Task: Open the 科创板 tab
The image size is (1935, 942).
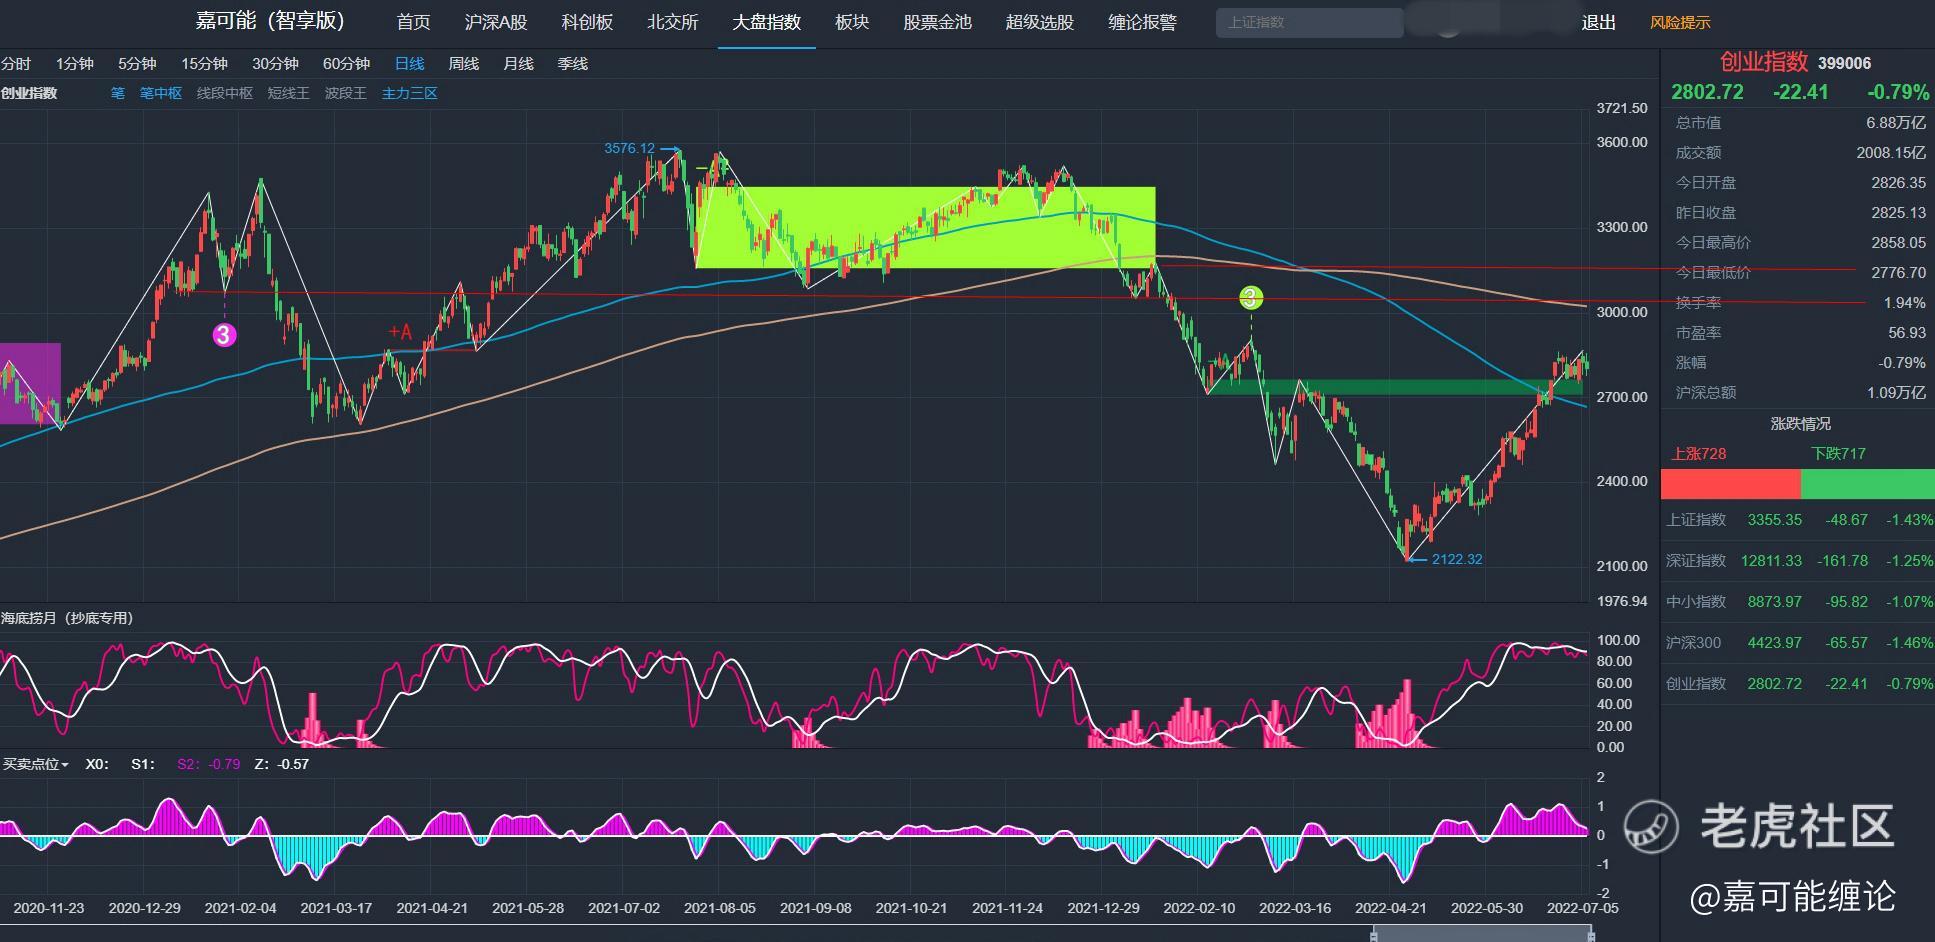Action: click(587, 22)
